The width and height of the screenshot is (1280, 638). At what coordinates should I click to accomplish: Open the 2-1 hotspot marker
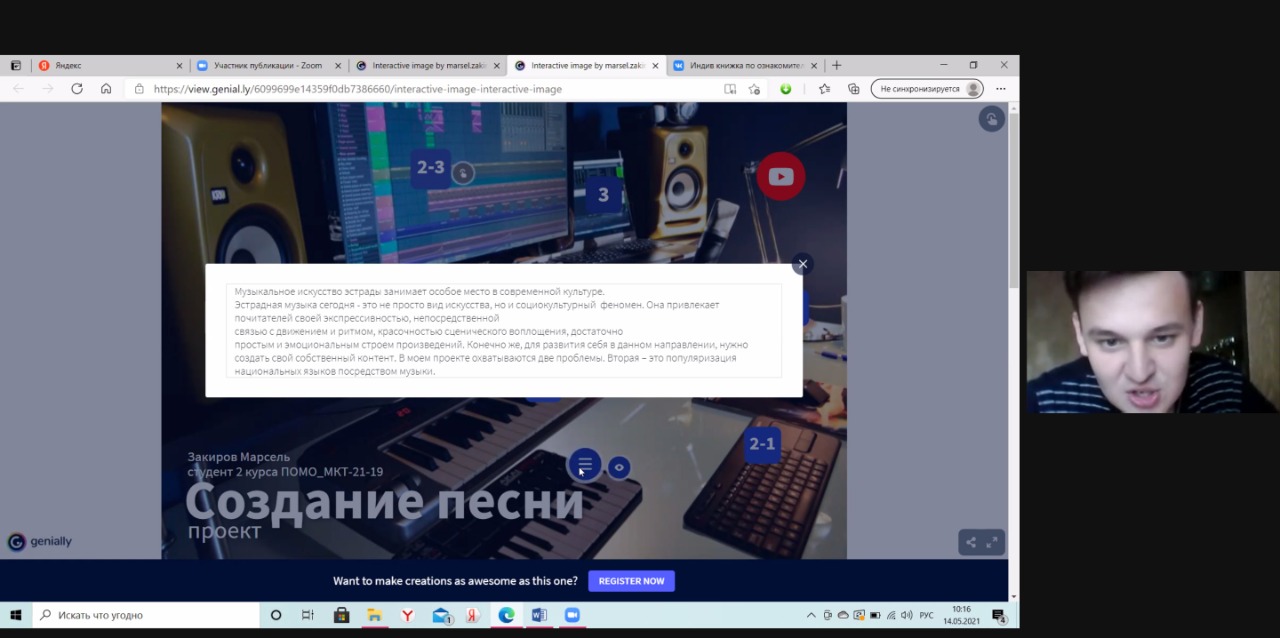click(762, 444)
